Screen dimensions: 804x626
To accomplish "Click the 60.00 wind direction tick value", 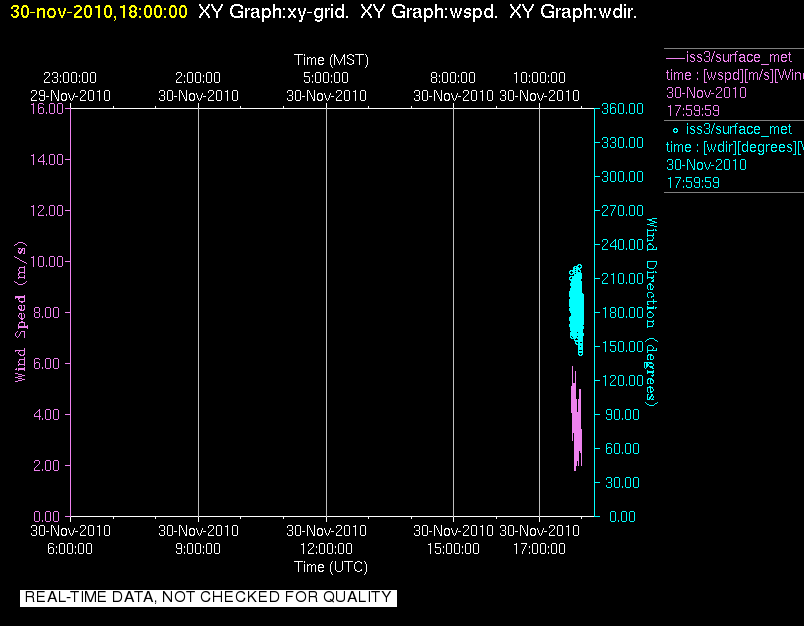I will 622,449.
